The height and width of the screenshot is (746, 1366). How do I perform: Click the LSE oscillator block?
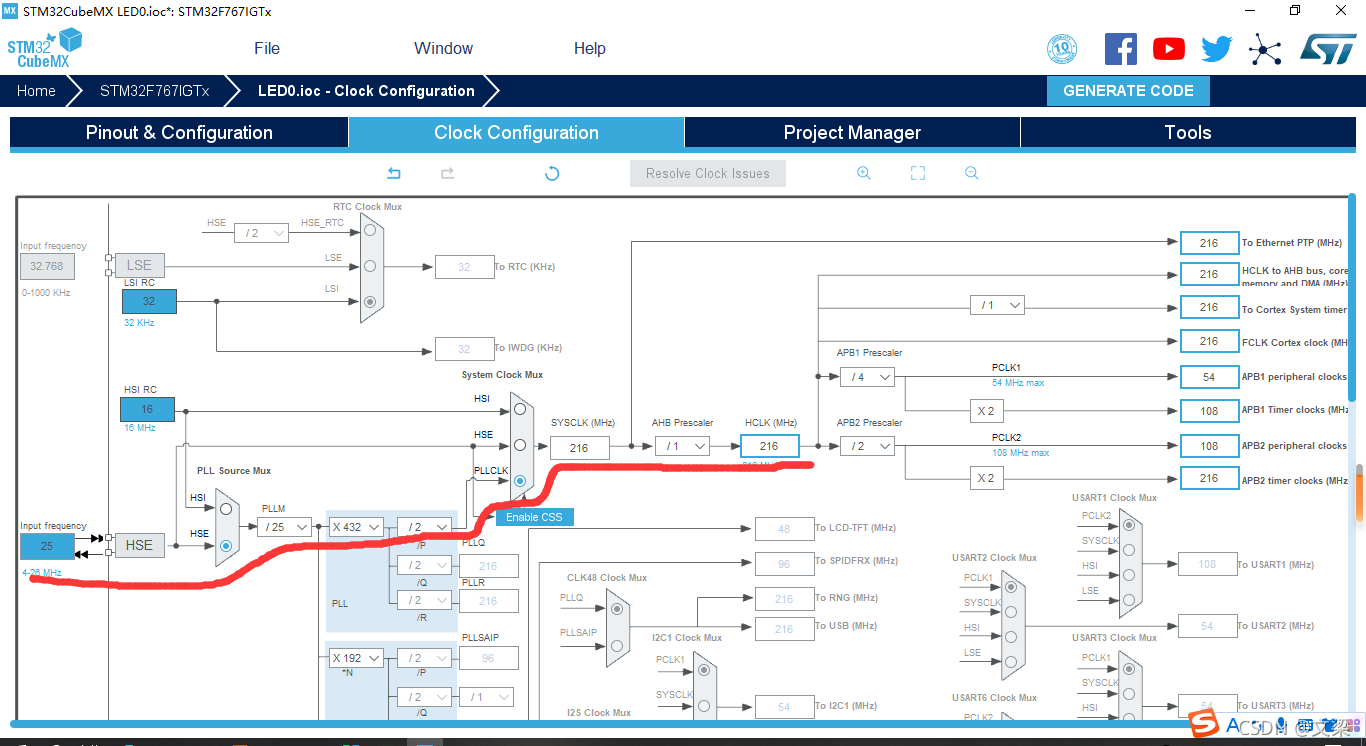[140, 265]
